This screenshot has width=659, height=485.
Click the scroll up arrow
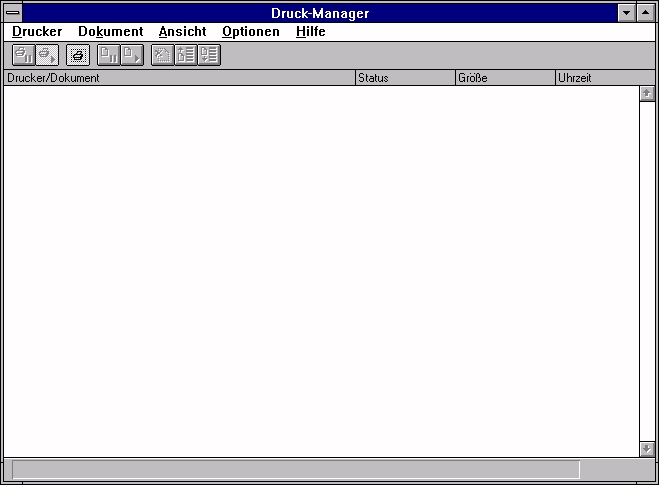[x=647, y=93]
